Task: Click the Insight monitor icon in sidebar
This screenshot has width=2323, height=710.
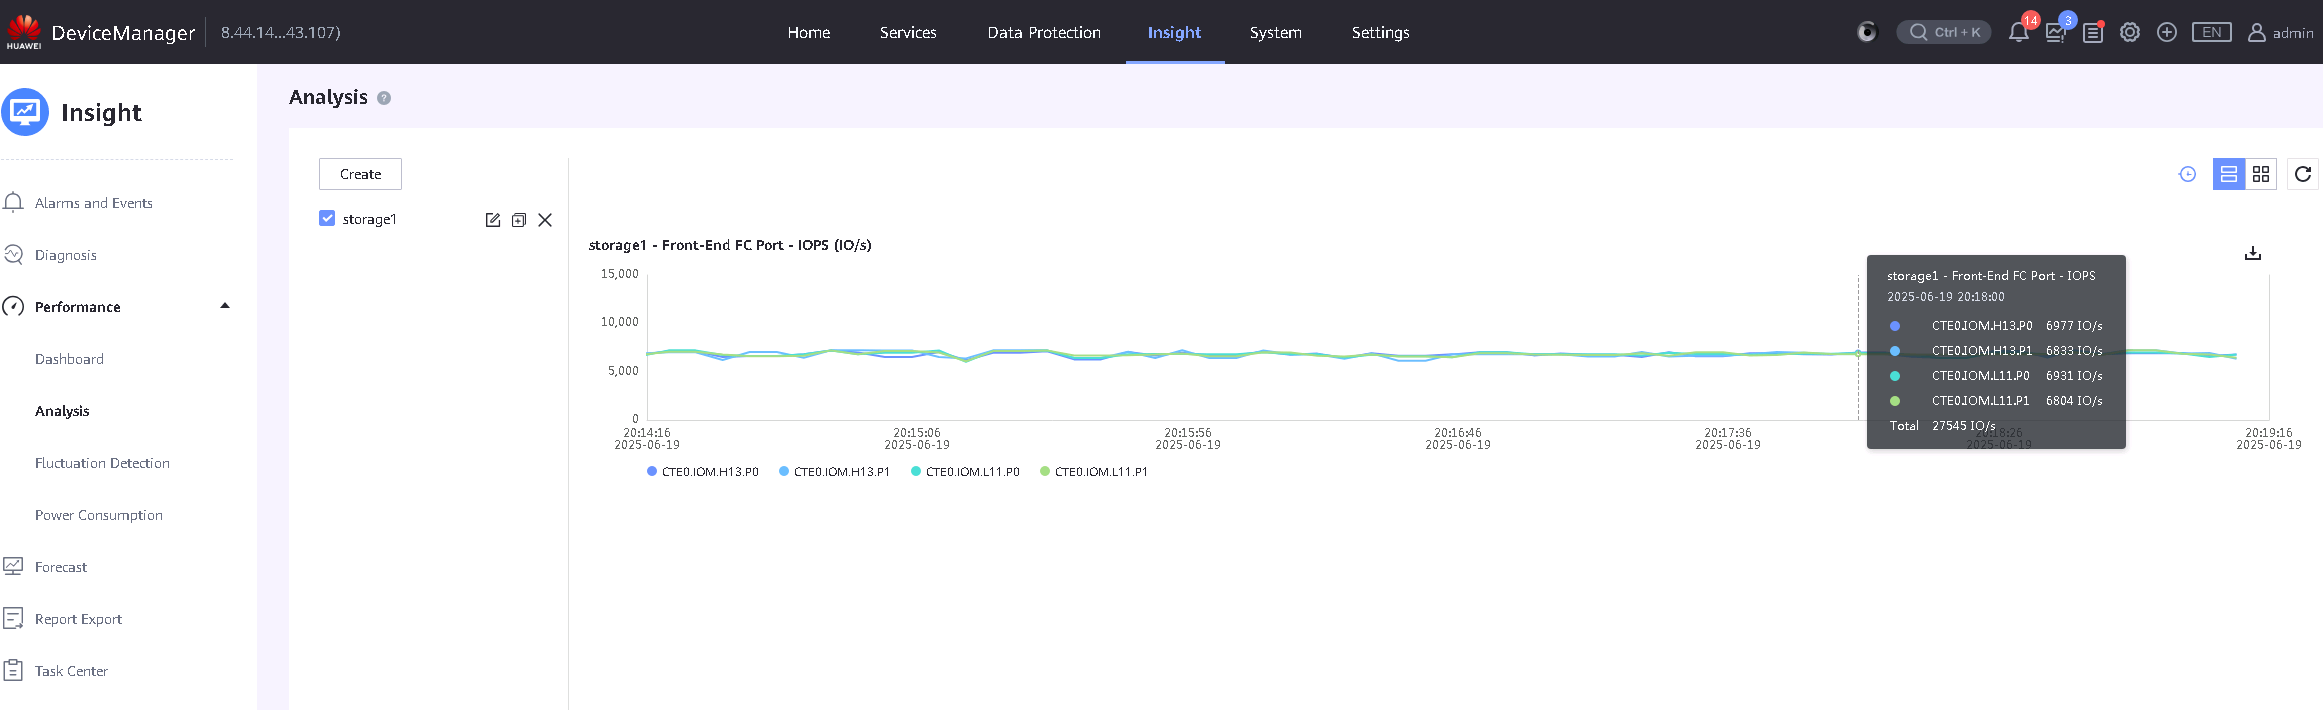Action: [25, 112]
